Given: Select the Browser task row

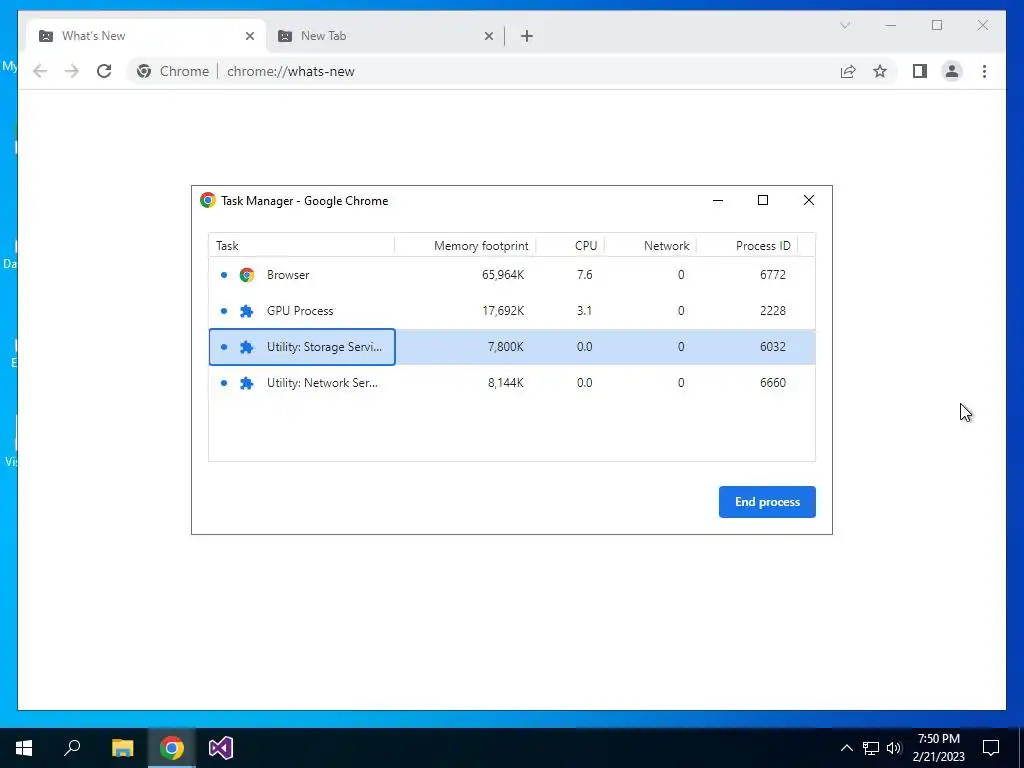Looking at the screenshot, I should point(512,275).
